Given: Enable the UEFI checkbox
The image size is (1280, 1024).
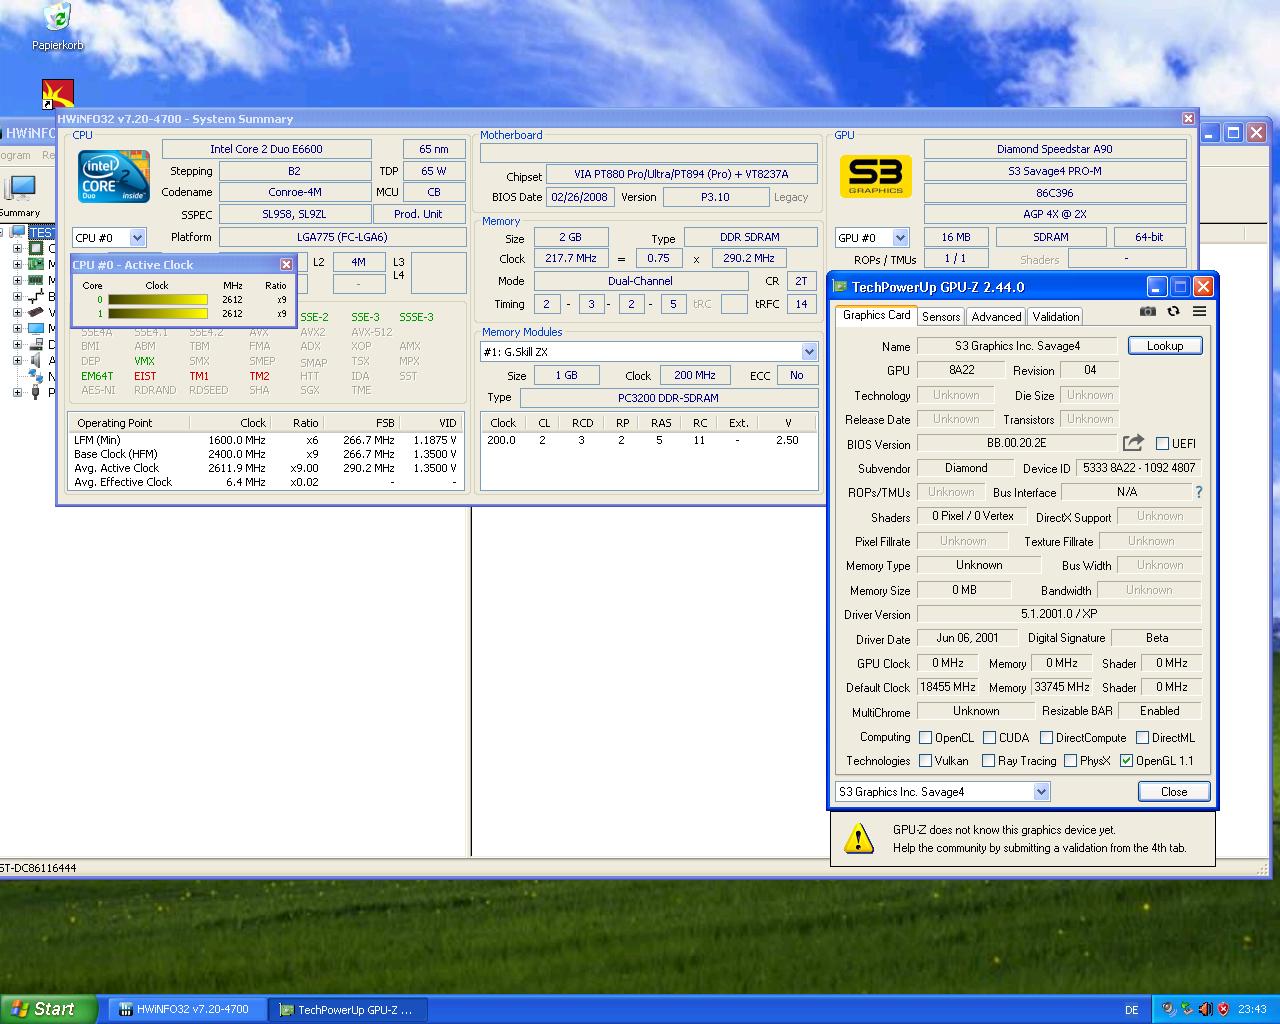Looking at the screenshot, I should point(1162,444).
